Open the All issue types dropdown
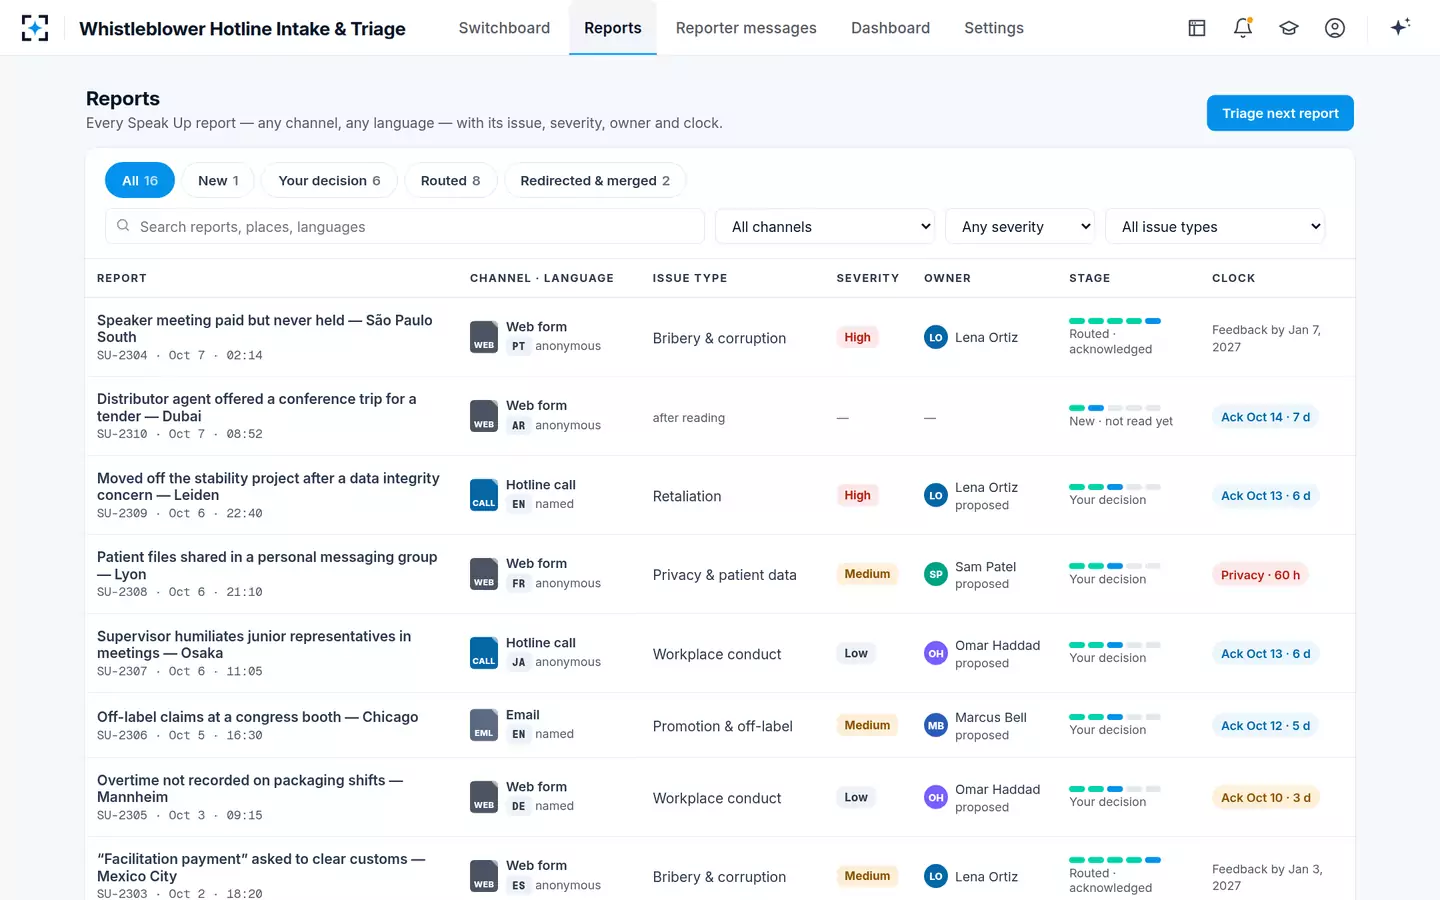The height and width of the screenshot is (900, 1440). (x=1215, y=227)
